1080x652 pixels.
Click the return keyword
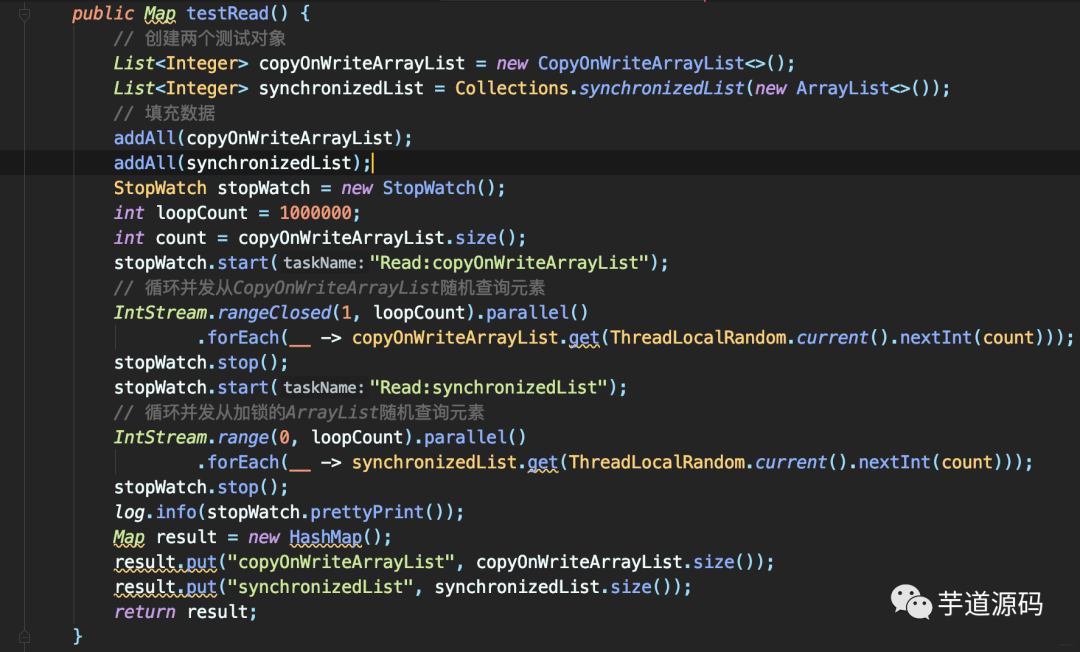[145, 611]
